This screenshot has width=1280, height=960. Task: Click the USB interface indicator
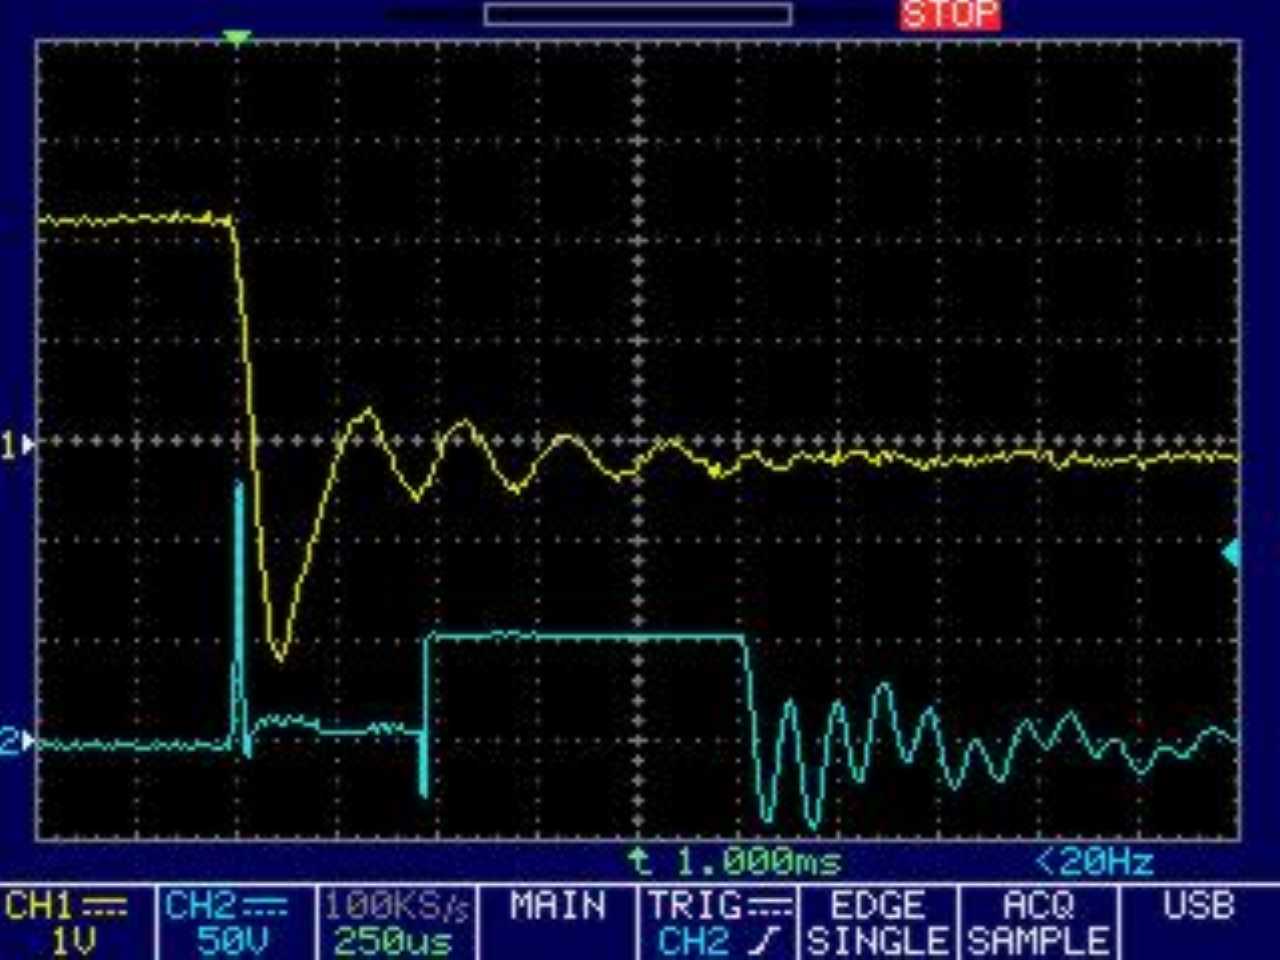click(1198, 907)
